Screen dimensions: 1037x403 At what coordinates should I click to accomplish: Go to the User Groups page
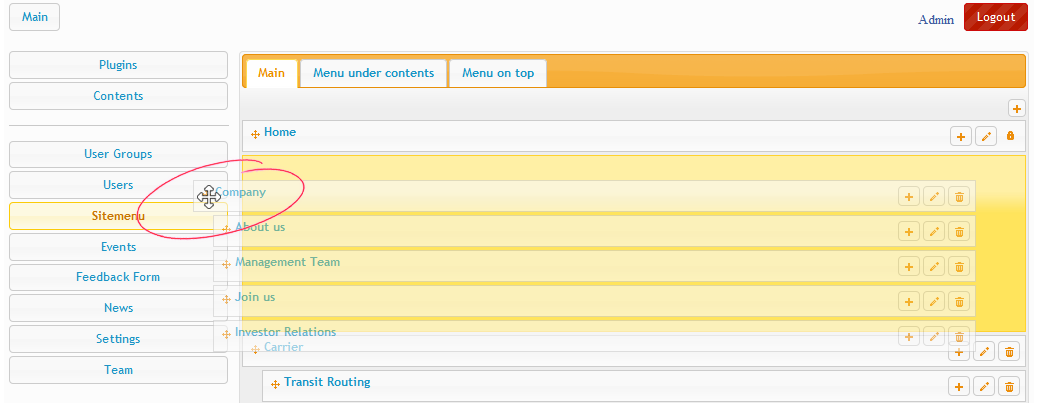(x=118, y=154)
